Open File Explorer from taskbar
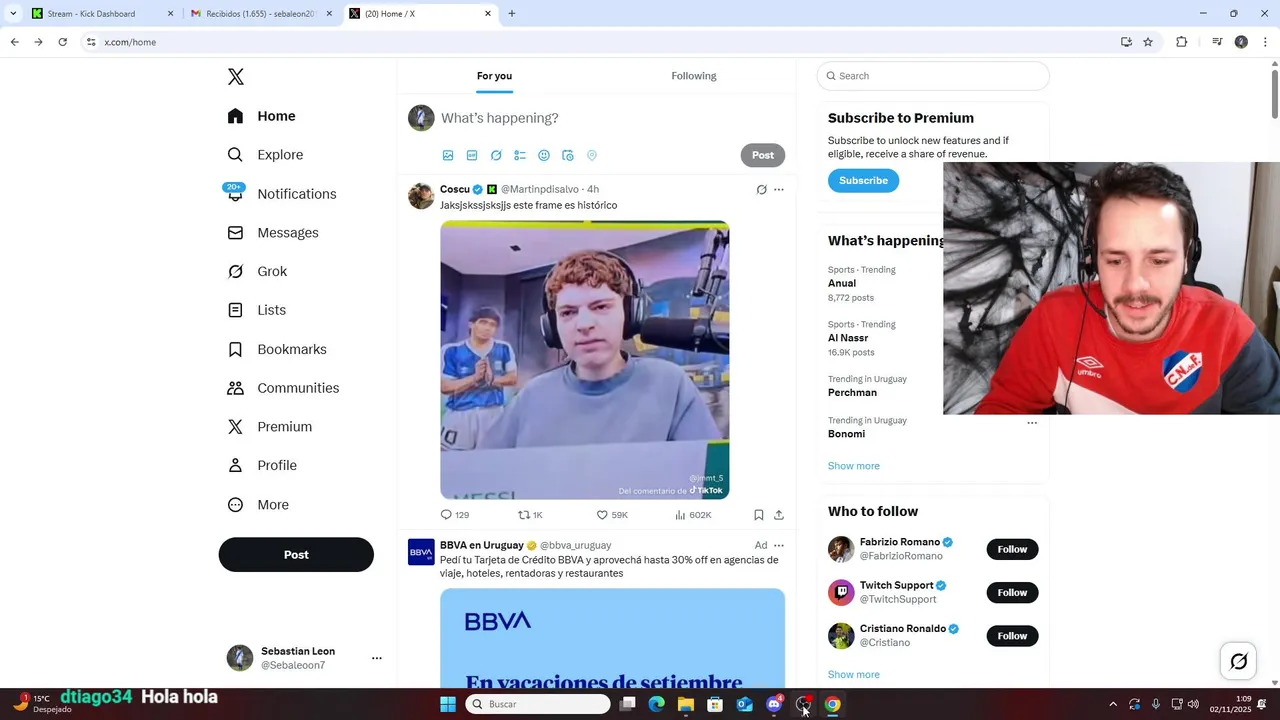The width and height of the screenshot is (1280, 720). 686,704
